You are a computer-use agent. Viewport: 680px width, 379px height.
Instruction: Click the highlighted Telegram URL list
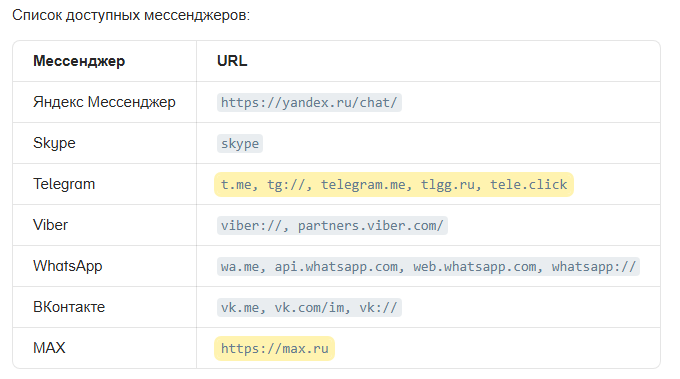(394, 184)
